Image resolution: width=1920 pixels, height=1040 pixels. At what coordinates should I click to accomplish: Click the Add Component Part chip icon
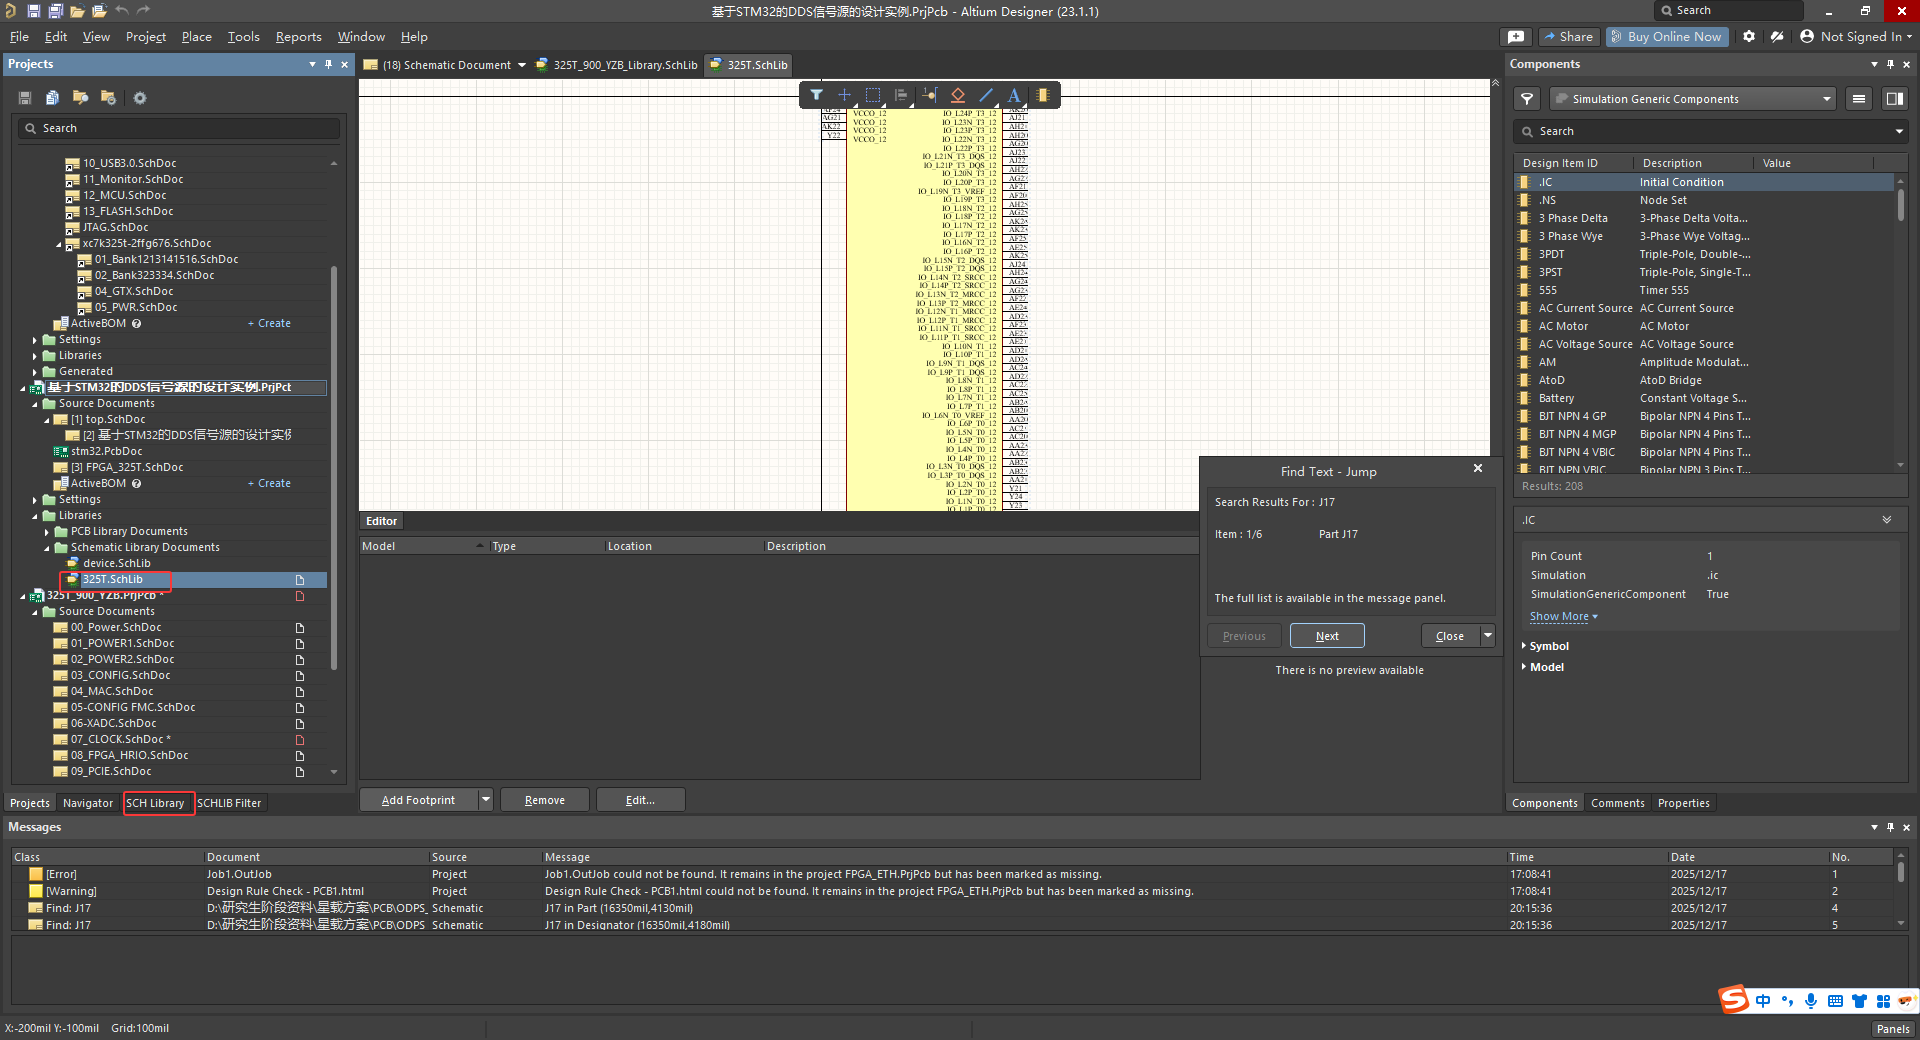[1043, 95]
